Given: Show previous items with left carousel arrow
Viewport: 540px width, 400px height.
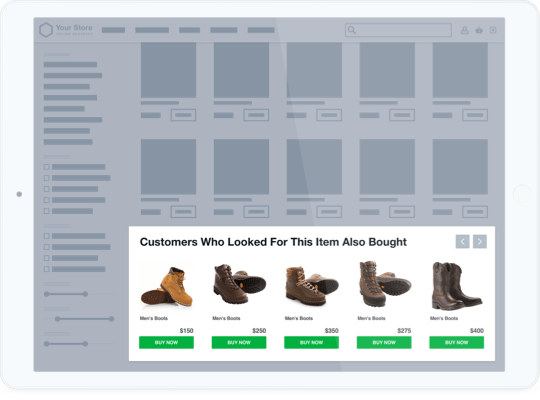Looking at the screenshot, I should (x=463, y=242).
